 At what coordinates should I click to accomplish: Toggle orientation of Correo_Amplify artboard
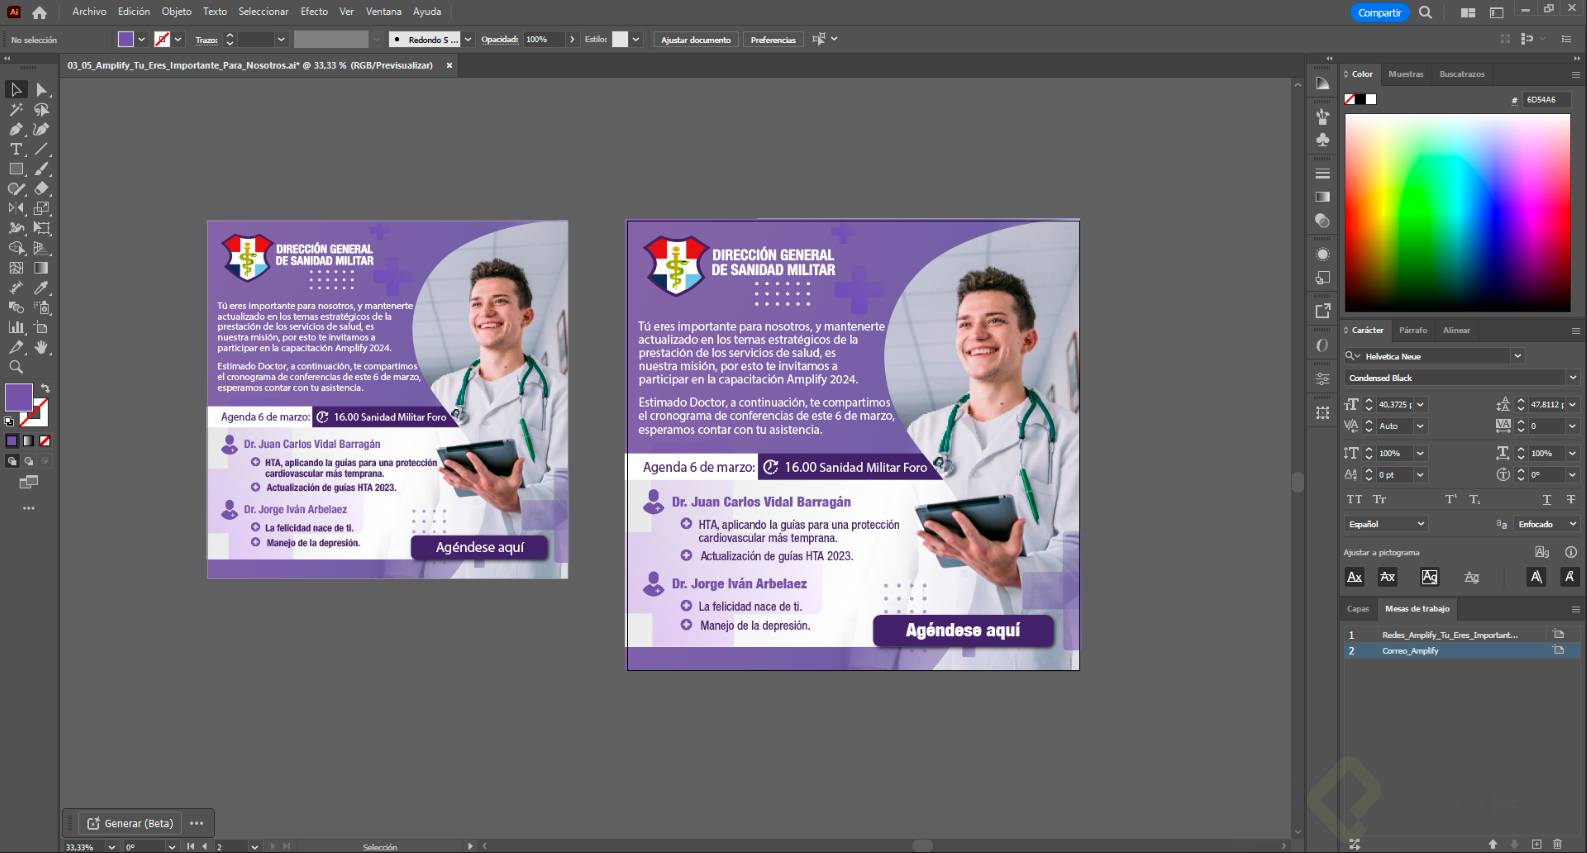(1558, 651)
